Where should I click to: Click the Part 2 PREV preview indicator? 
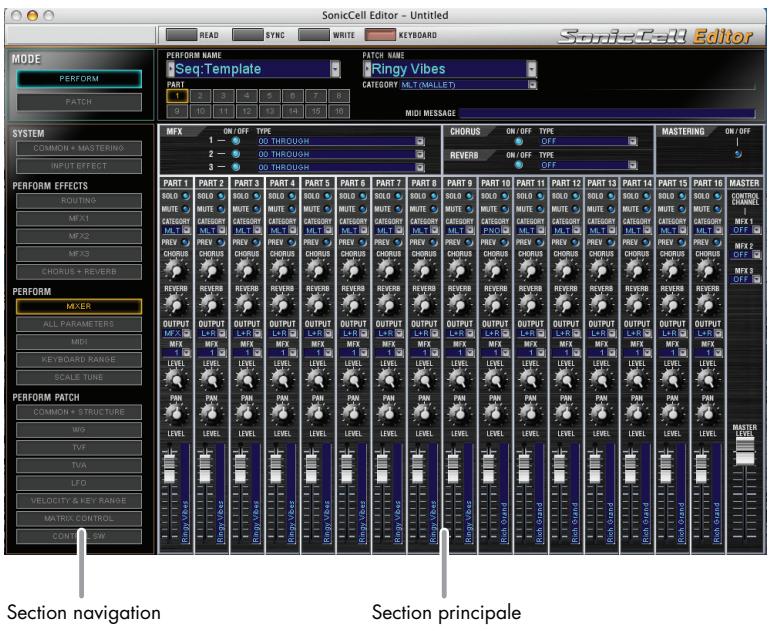pyautogui.click(x=221, y=242)
